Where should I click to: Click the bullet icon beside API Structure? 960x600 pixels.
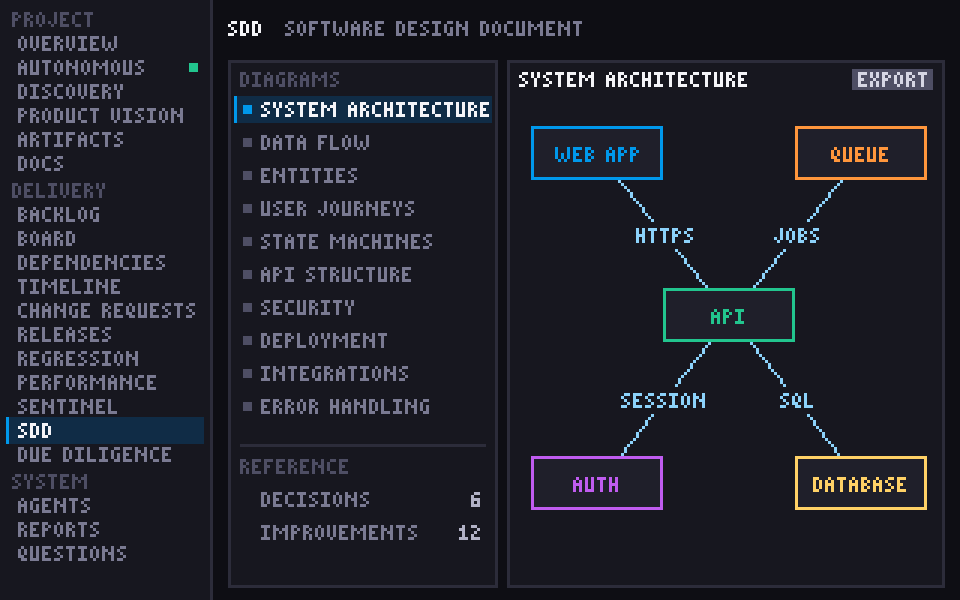[247, 275]
